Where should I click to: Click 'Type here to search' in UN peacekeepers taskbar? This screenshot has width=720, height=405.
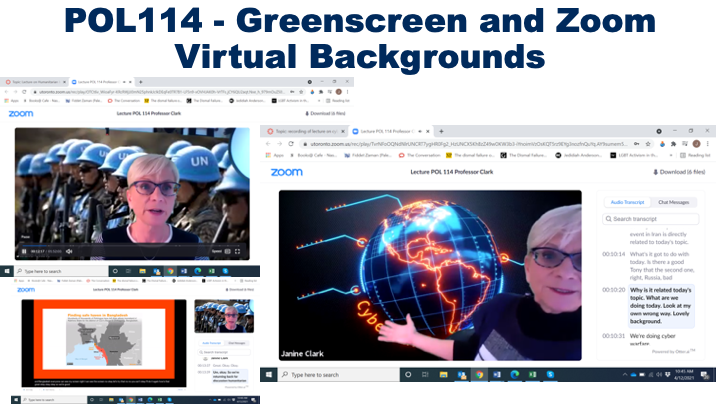62,271
